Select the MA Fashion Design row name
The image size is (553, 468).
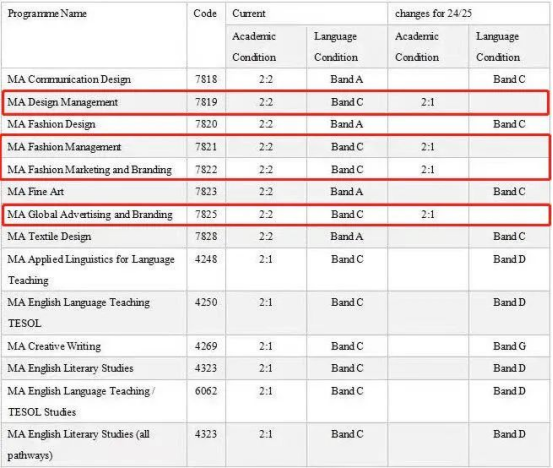(51, 124)
